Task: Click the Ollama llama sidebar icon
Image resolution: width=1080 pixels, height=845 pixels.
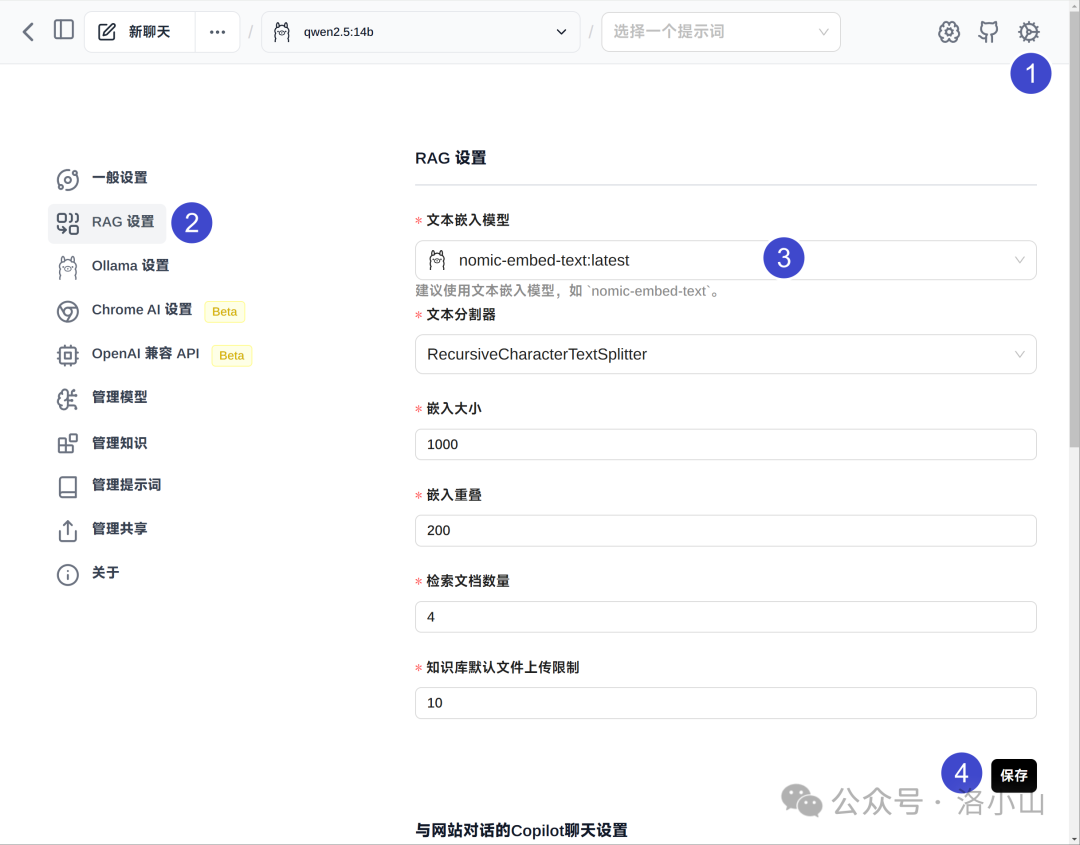Action: (68, 267)
